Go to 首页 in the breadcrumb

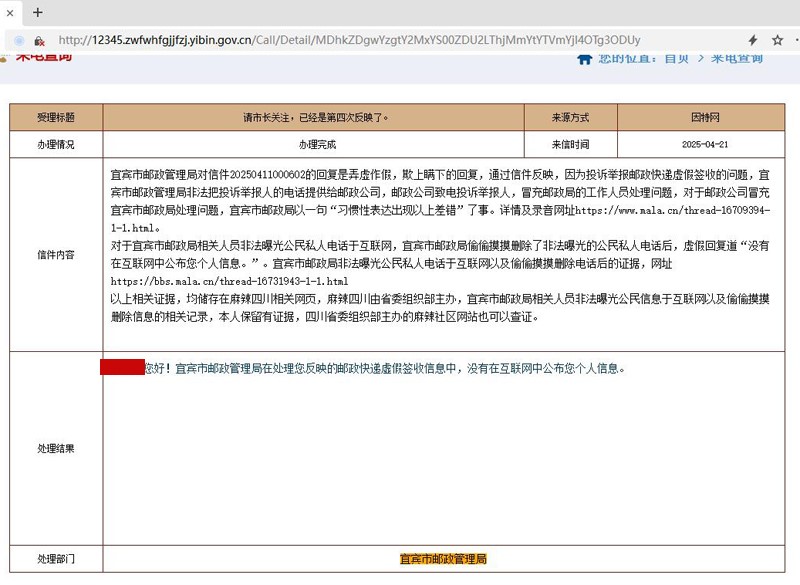point(677,58)
